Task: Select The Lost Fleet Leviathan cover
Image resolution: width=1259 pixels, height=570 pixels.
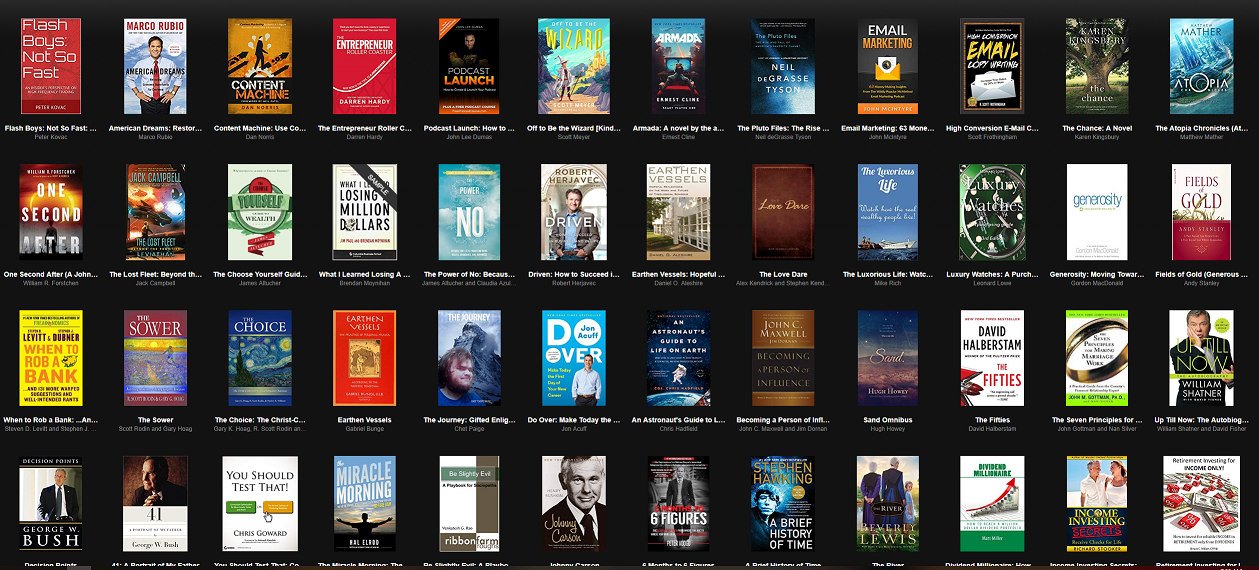Action: pos(155,212)
